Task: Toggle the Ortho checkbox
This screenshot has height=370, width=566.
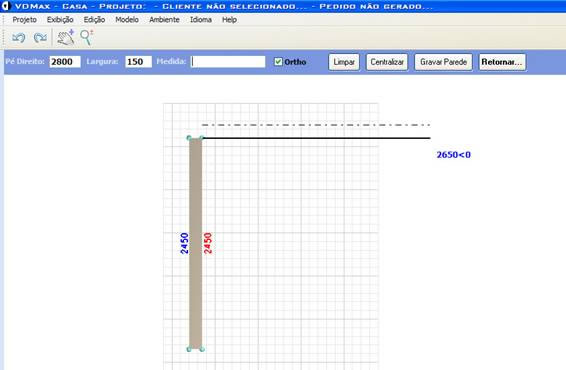Action: point(278,62)
